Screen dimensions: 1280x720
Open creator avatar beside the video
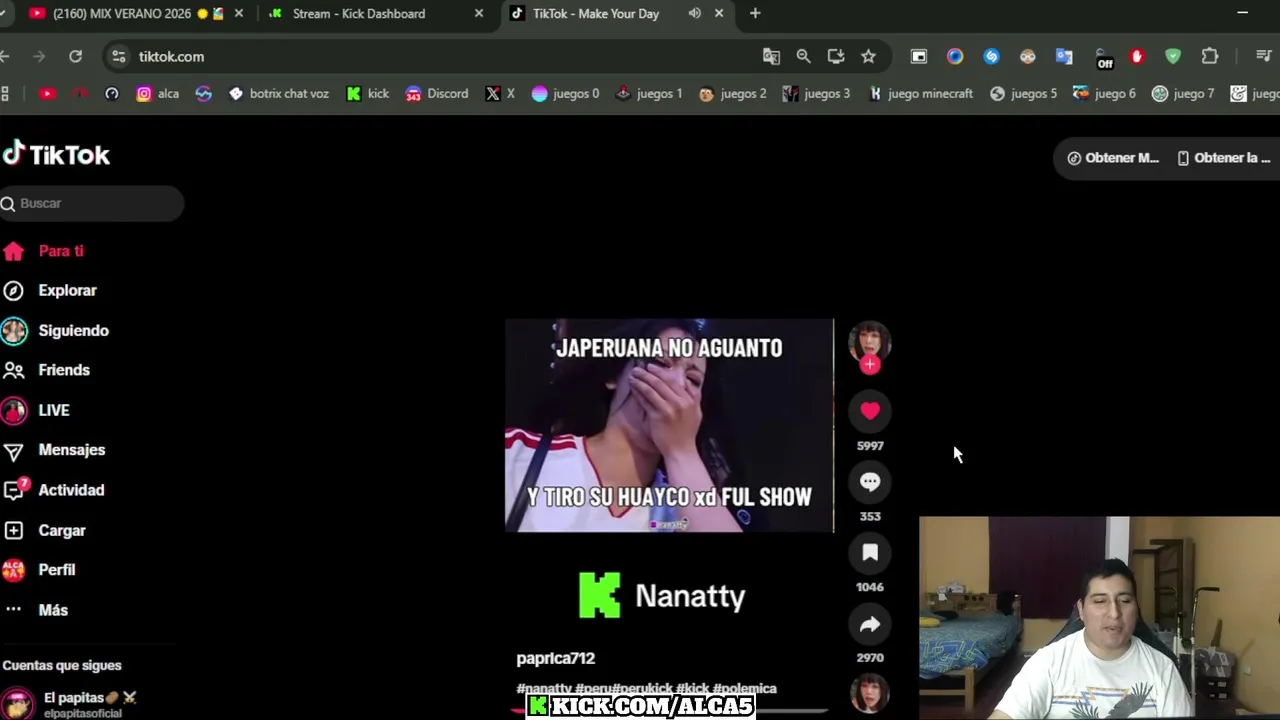click(x=870, y=341)
